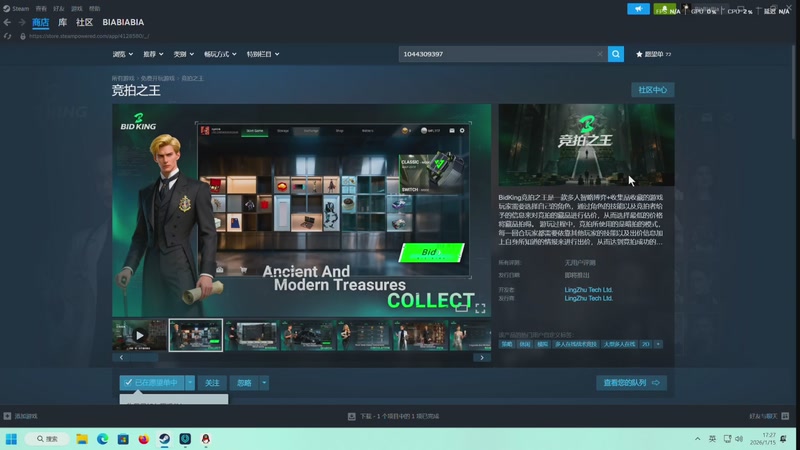Click the 大型多人在线 tag
The width and height of the screenshot is (800, 450).
(619, 344)
